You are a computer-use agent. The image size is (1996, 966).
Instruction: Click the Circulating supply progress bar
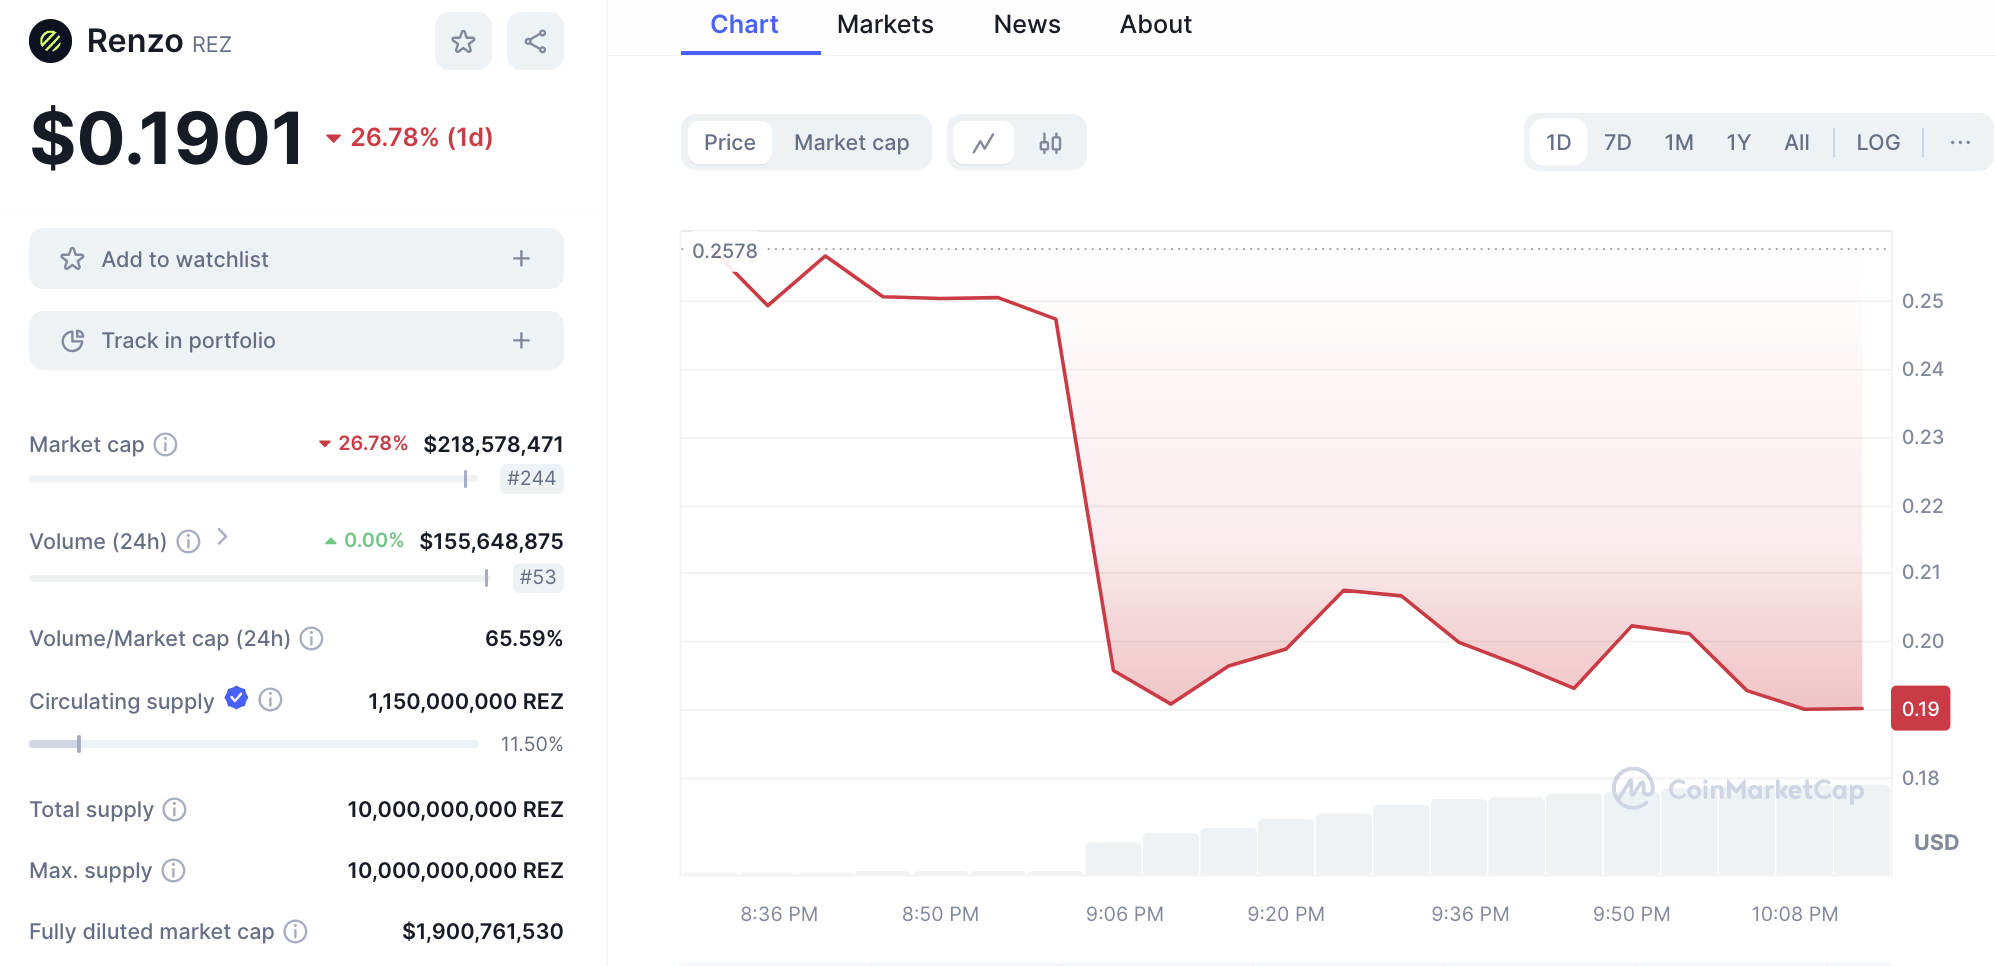coord(253,744)
